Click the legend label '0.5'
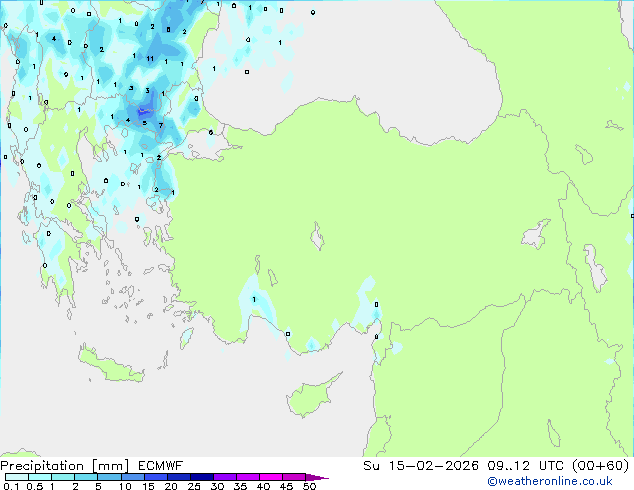This screenshot has height=490, width=634. (x=34, y=486)
